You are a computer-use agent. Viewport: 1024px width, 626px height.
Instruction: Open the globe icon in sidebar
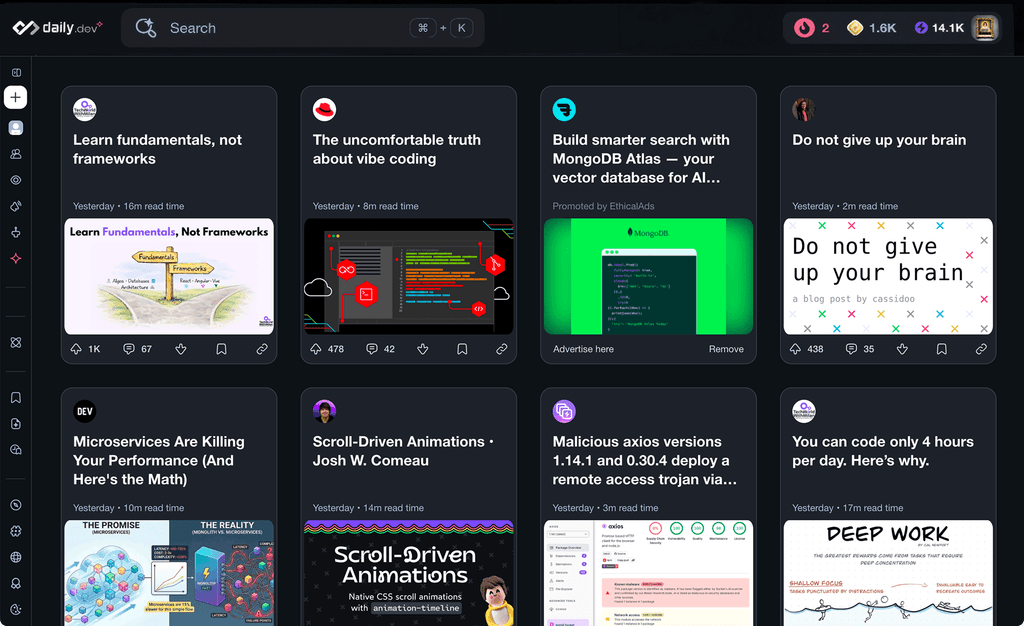[x=16, y=557]
